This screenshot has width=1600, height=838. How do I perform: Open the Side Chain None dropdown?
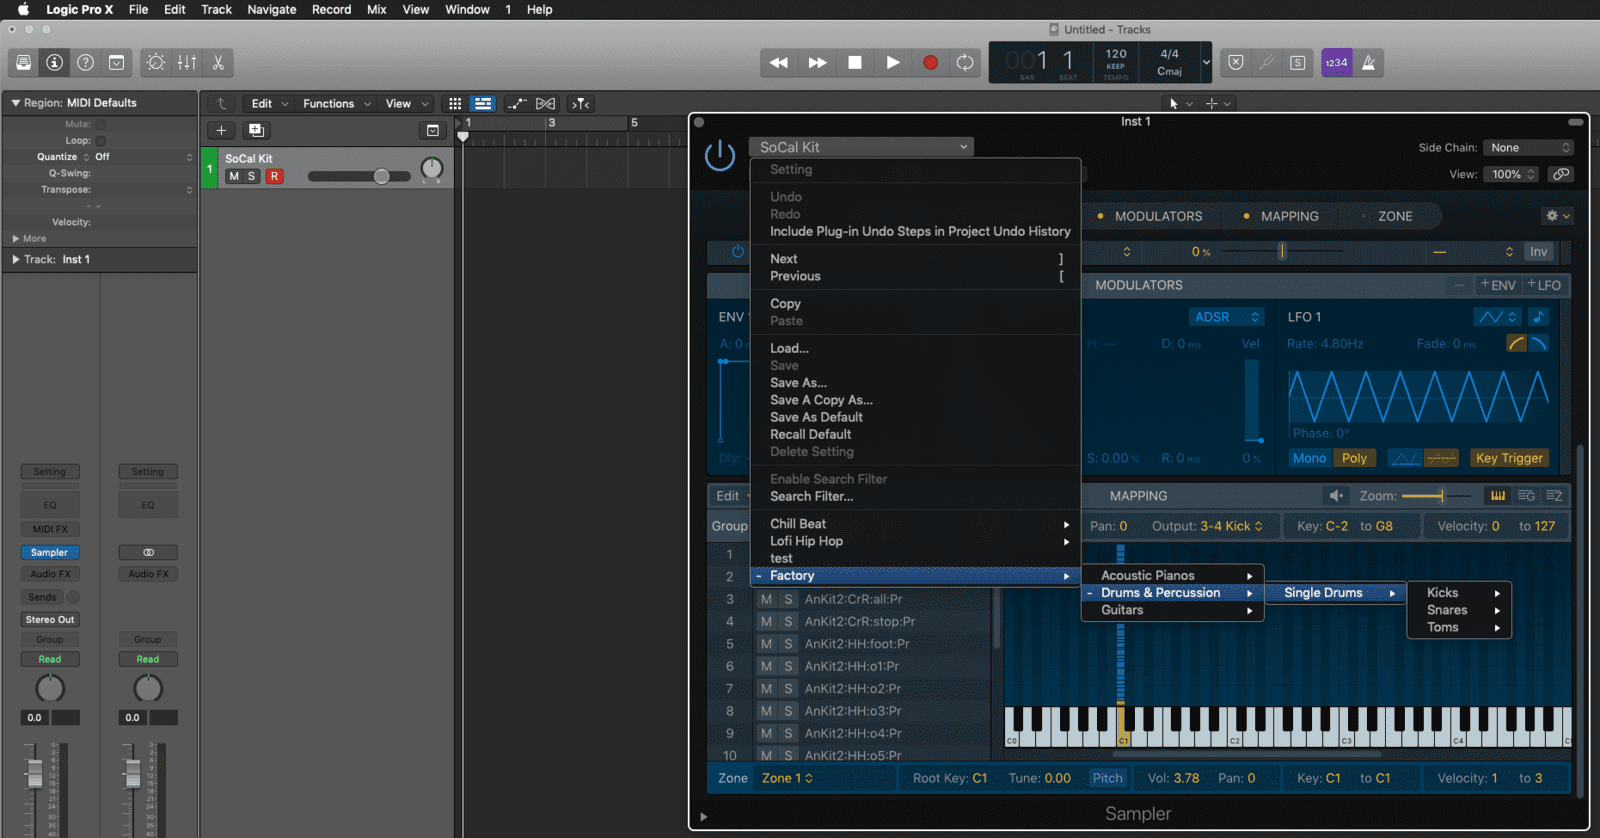click(x=1529, y=147)
